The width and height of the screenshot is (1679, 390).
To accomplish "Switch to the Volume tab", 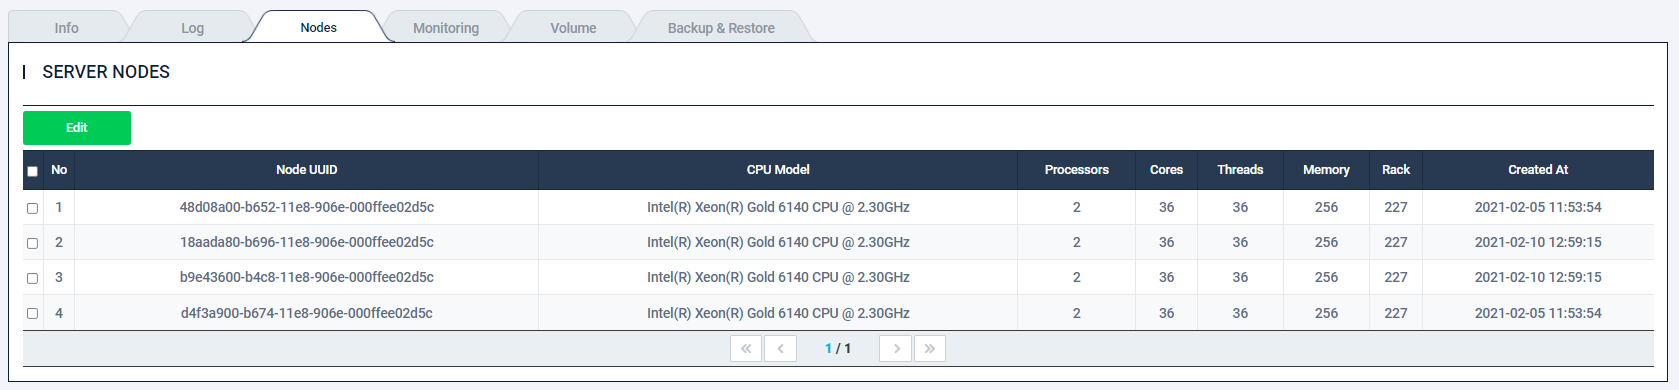I will click(x=573, y=28).
